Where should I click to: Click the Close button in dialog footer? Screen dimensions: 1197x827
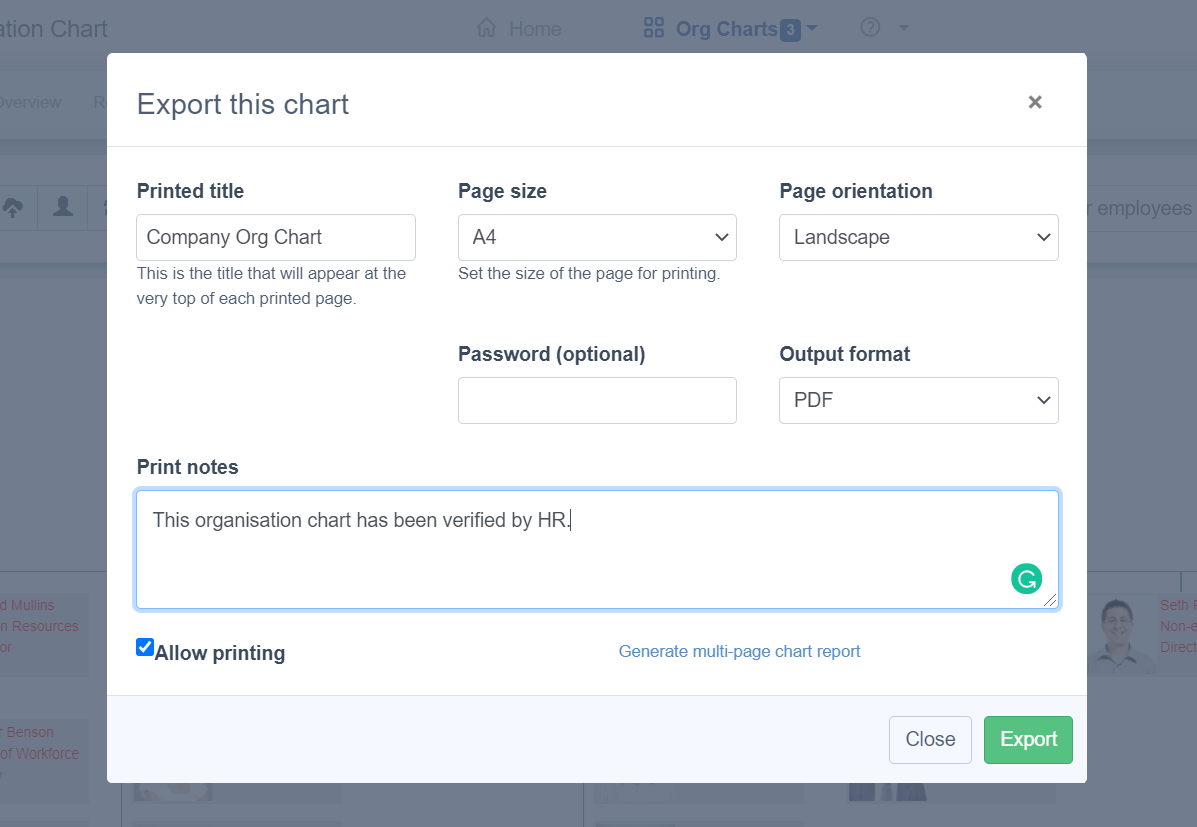click(930, 740)
